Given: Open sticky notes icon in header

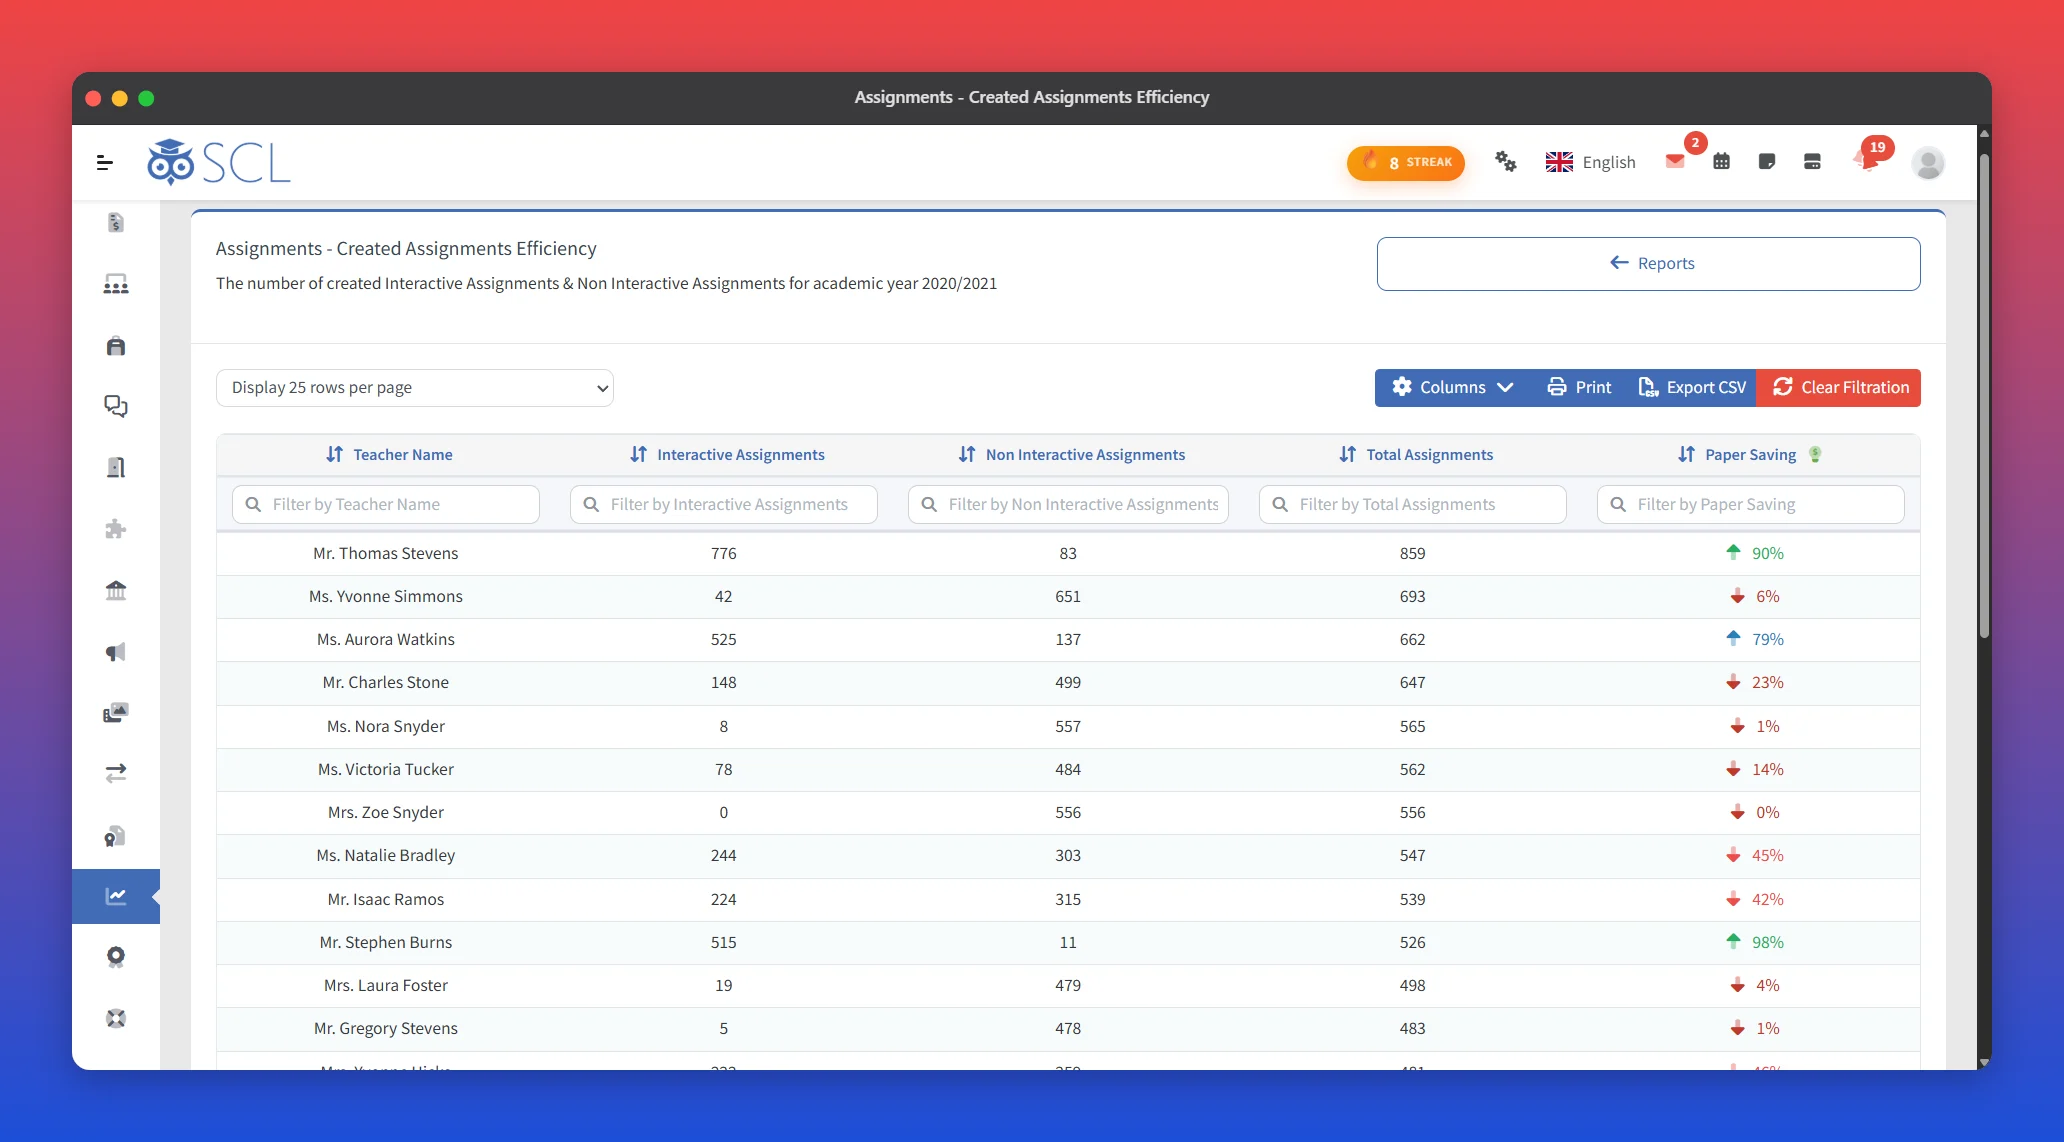Looking at the screenshot, I should [1767, 161].
